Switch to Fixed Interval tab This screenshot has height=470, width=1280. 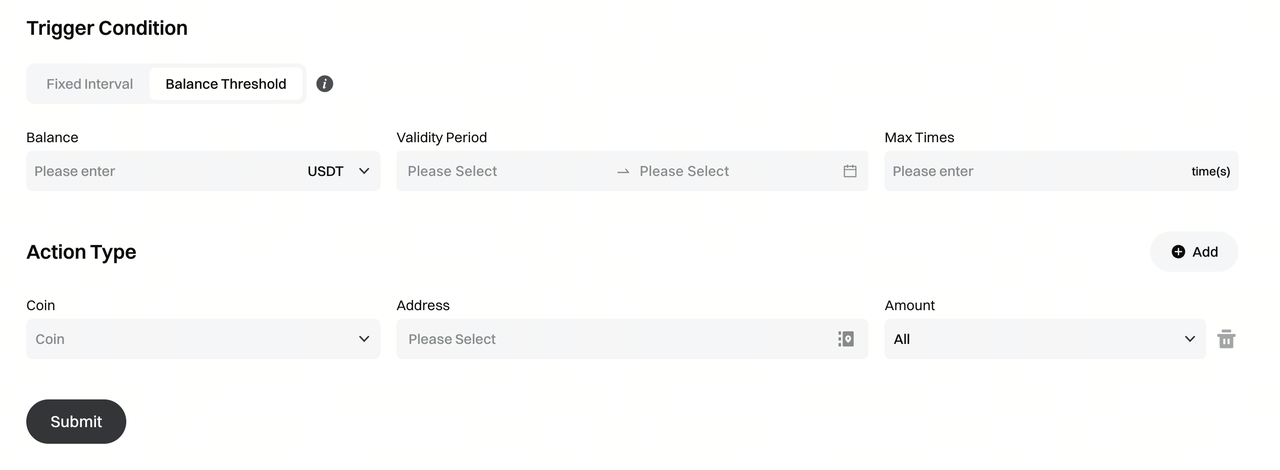[x=90, y=84]
